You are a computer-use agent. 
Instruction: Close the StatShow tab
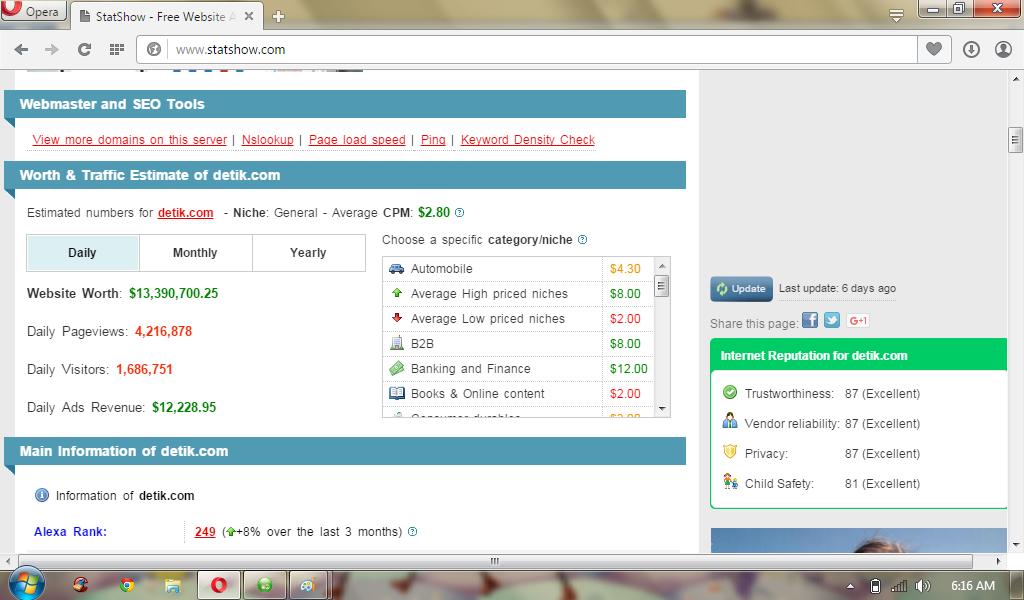[249, 16]
